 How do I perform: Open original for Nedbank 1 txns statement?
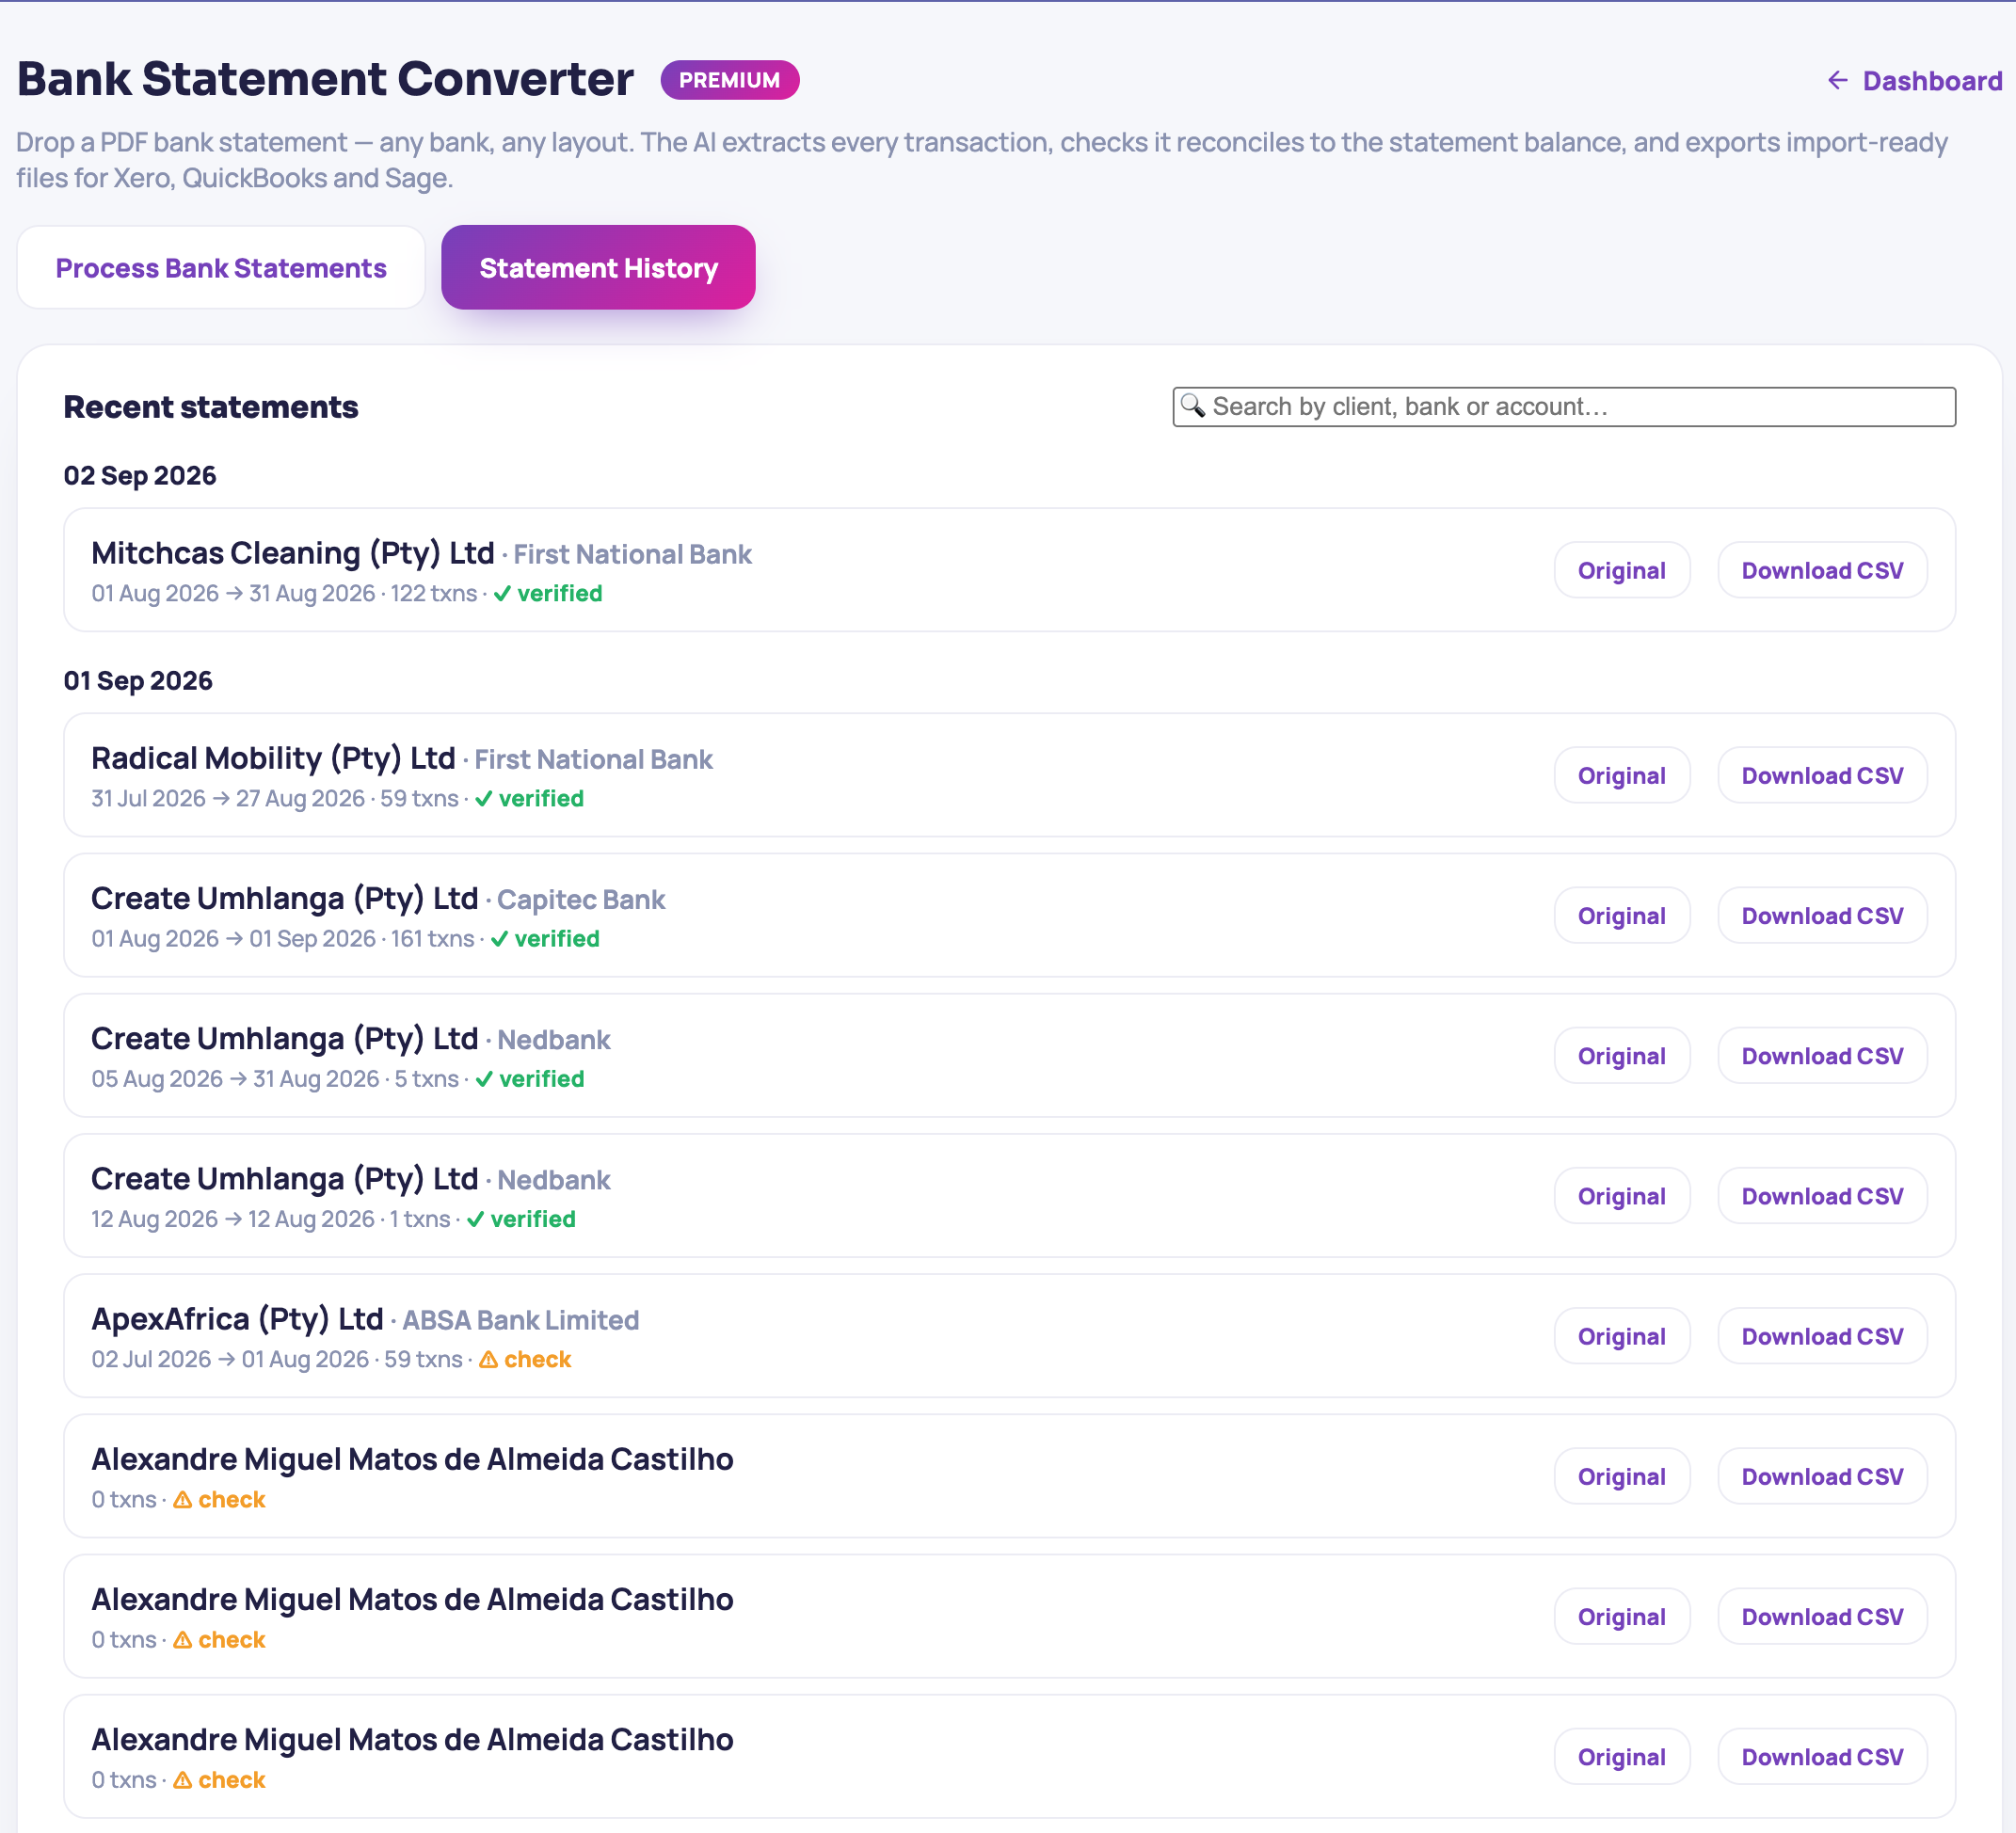click(1622, 1196)
